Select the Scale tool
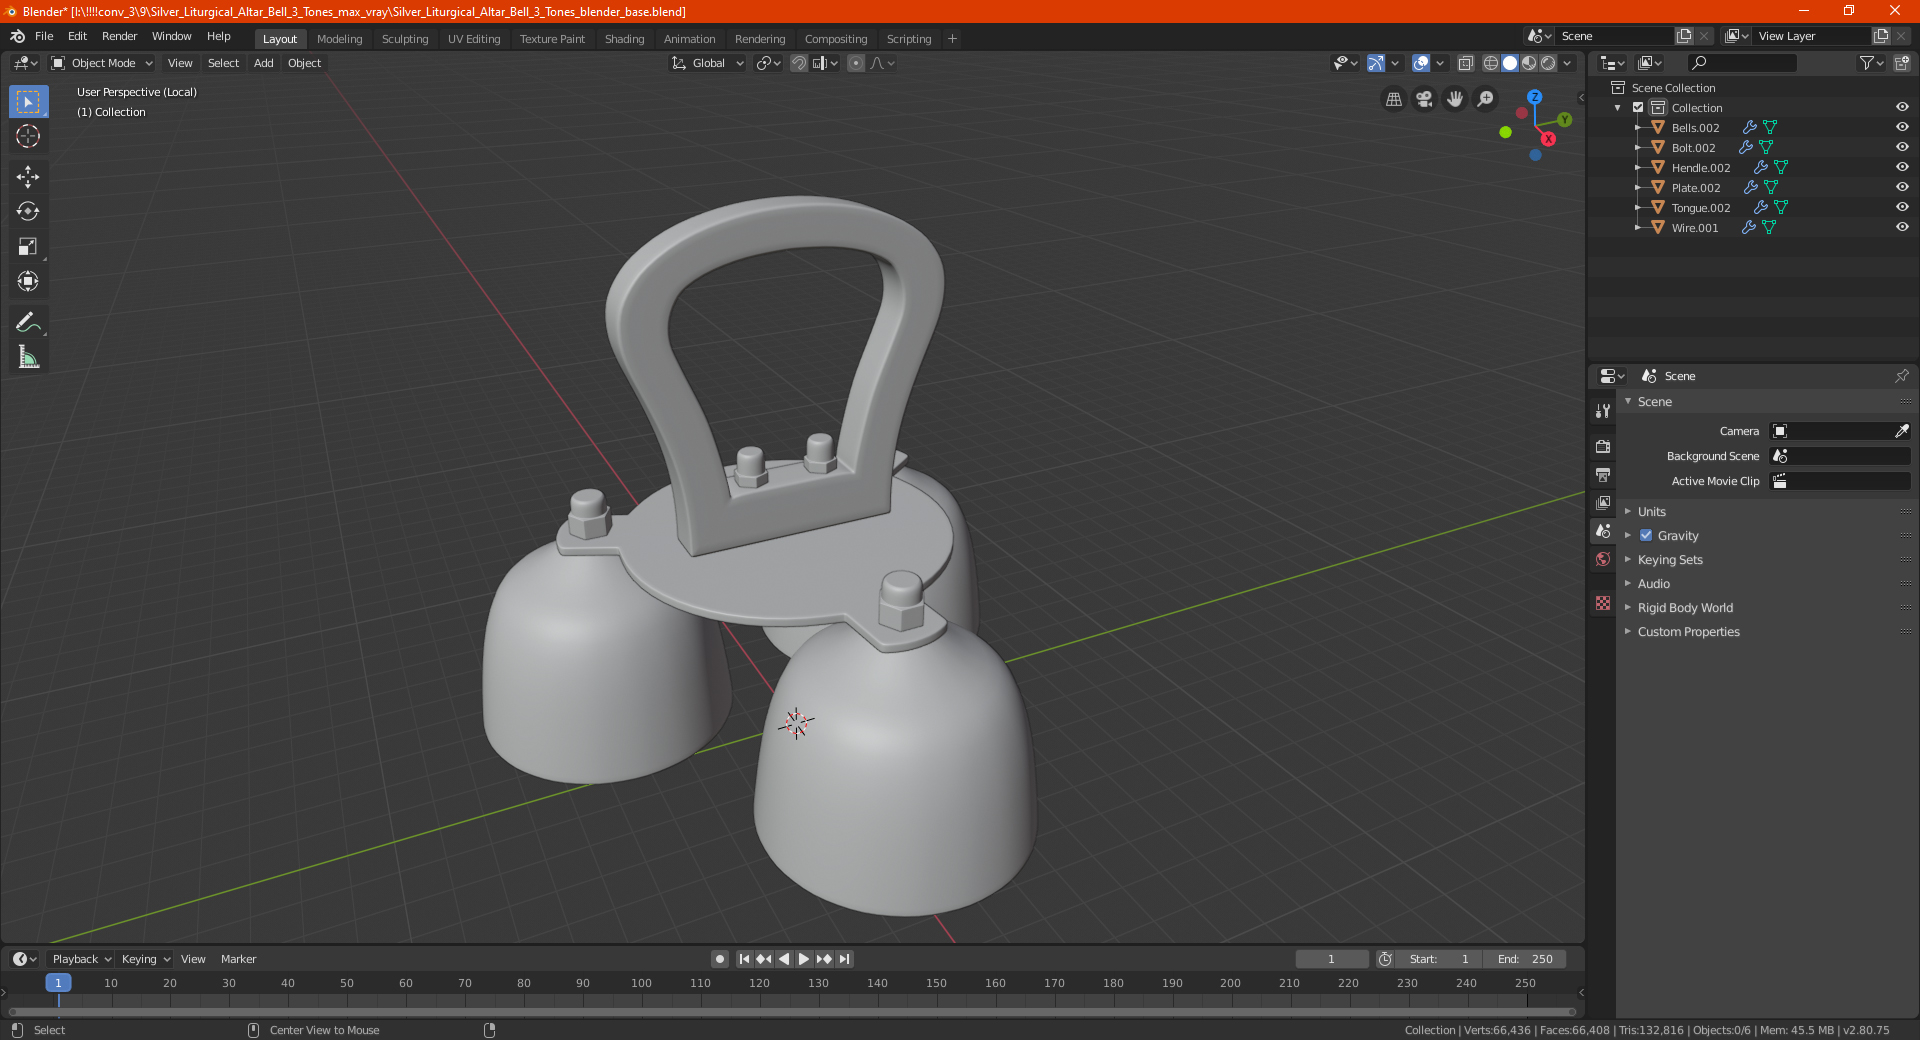Viewport: 1920px width, 1040px height. (28, 247)
